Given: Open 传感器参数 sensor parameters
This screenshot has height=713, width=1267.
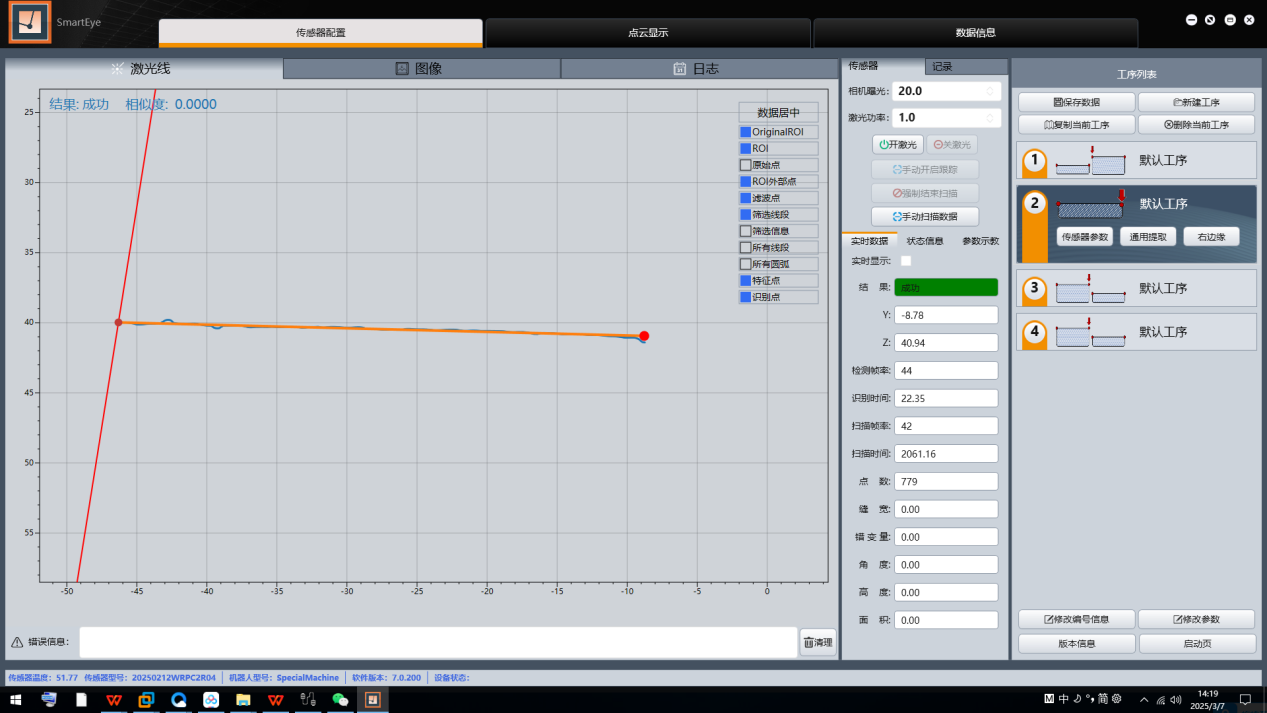Looking at the screenshot, I should 1084,237.
